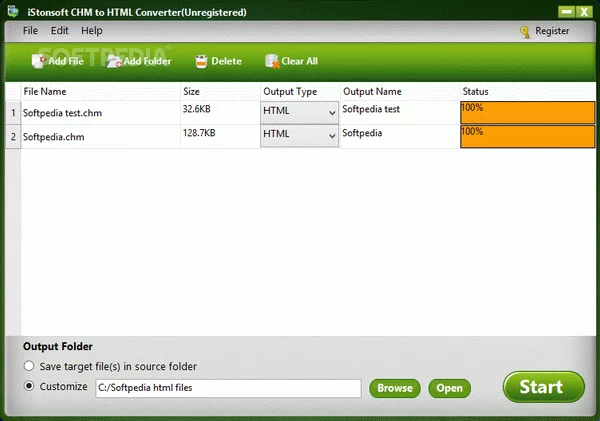Click the Browse button
Viewport: 600px width, 421px height.
394,388
